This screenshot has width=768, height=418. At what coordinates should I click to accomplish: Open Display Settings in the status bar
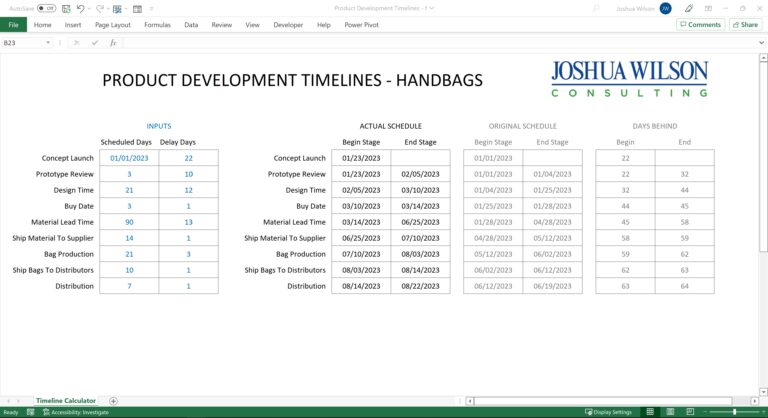(608, 412)
